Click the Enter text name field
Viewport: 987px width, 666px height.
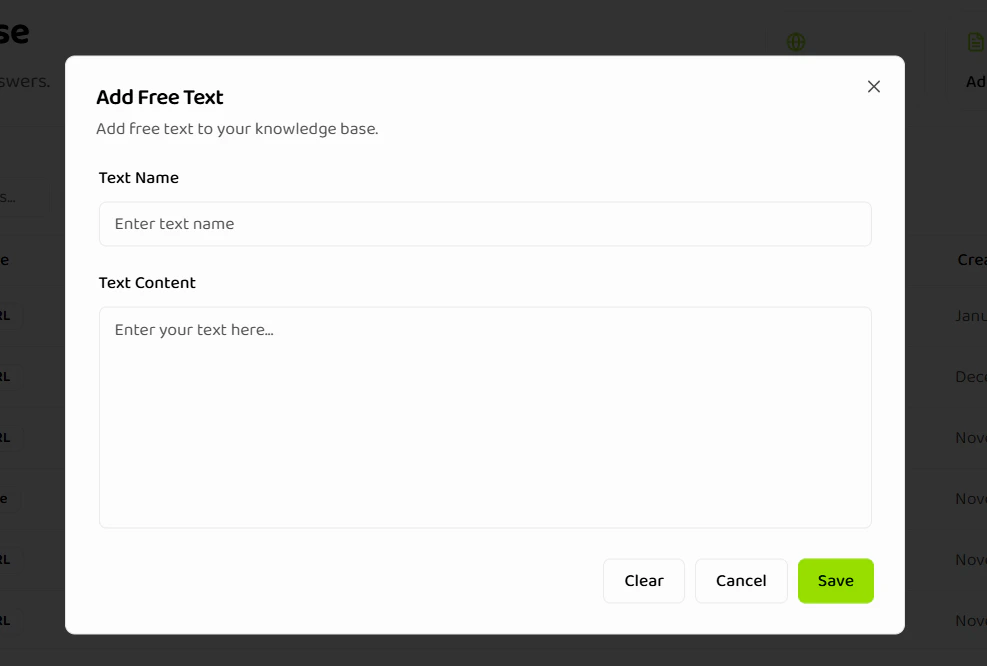click(485, 223)
